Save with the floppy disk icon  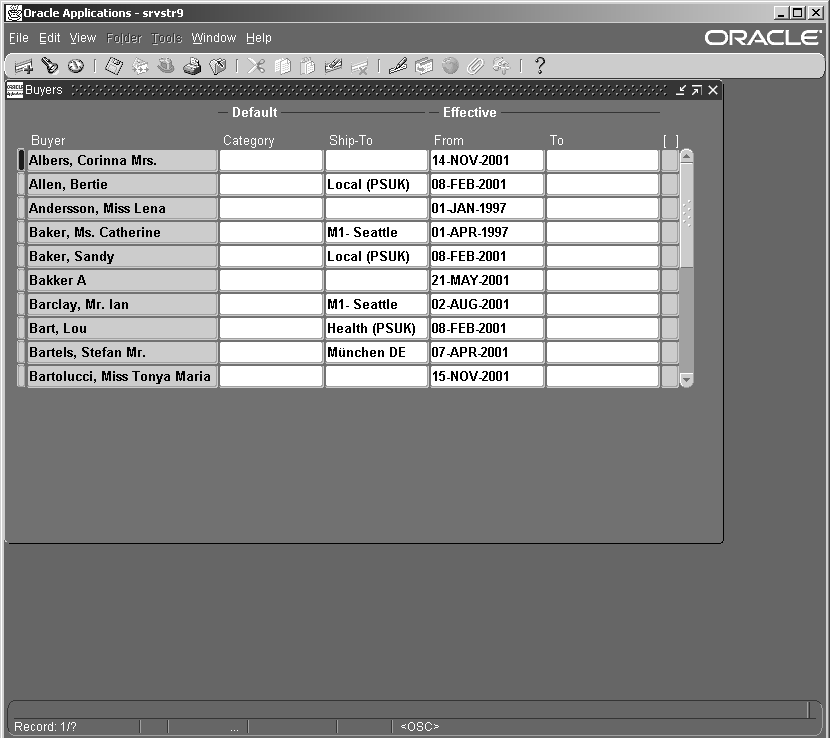coord(114,66)
